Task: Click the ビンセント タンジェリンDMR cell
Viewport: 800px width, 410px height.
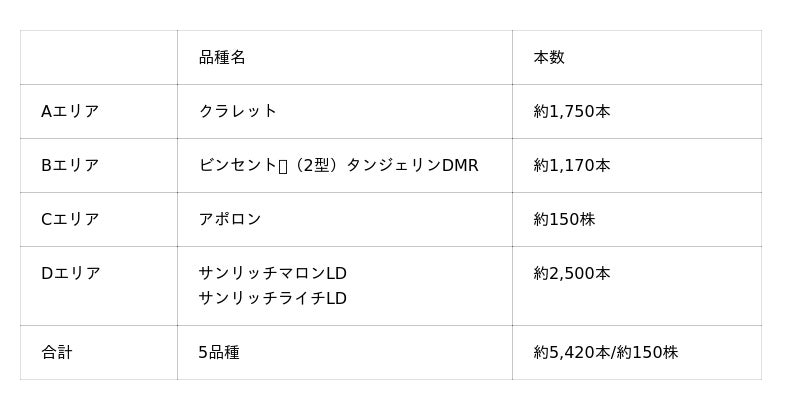Action: tap(344, 166)
